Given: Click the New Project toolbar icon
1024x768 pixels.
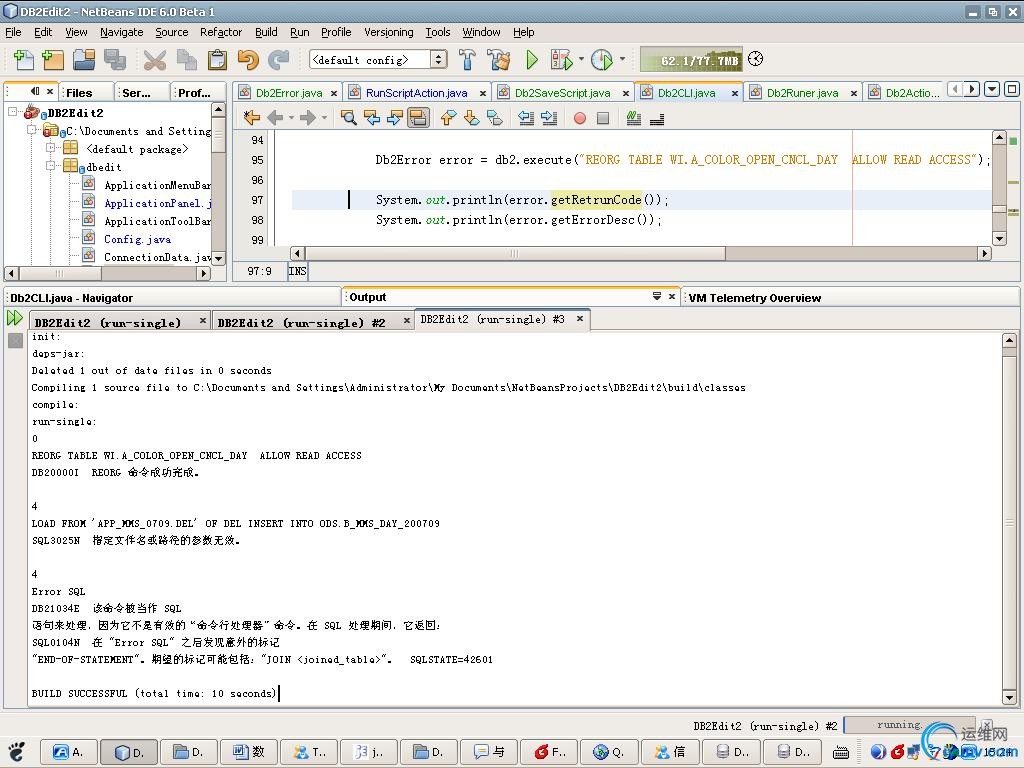Looking at the screenshot, I should [x=53, y=59].
